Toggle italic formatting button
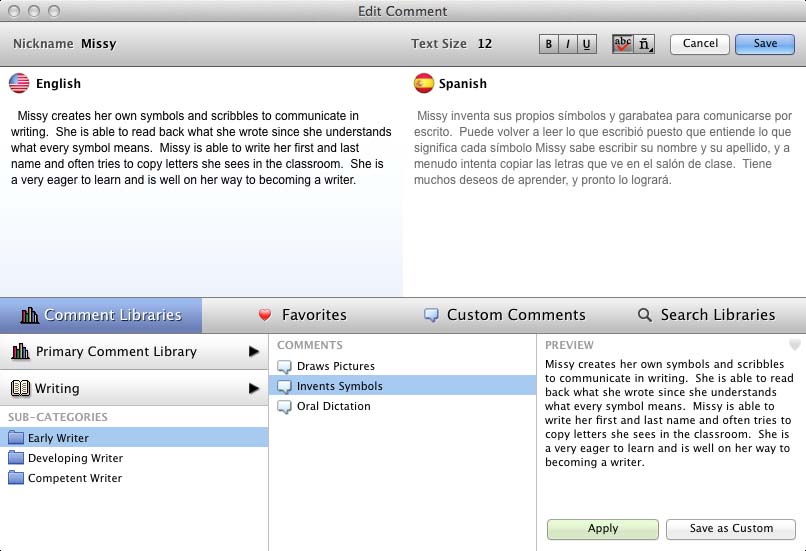 (568, 44)
